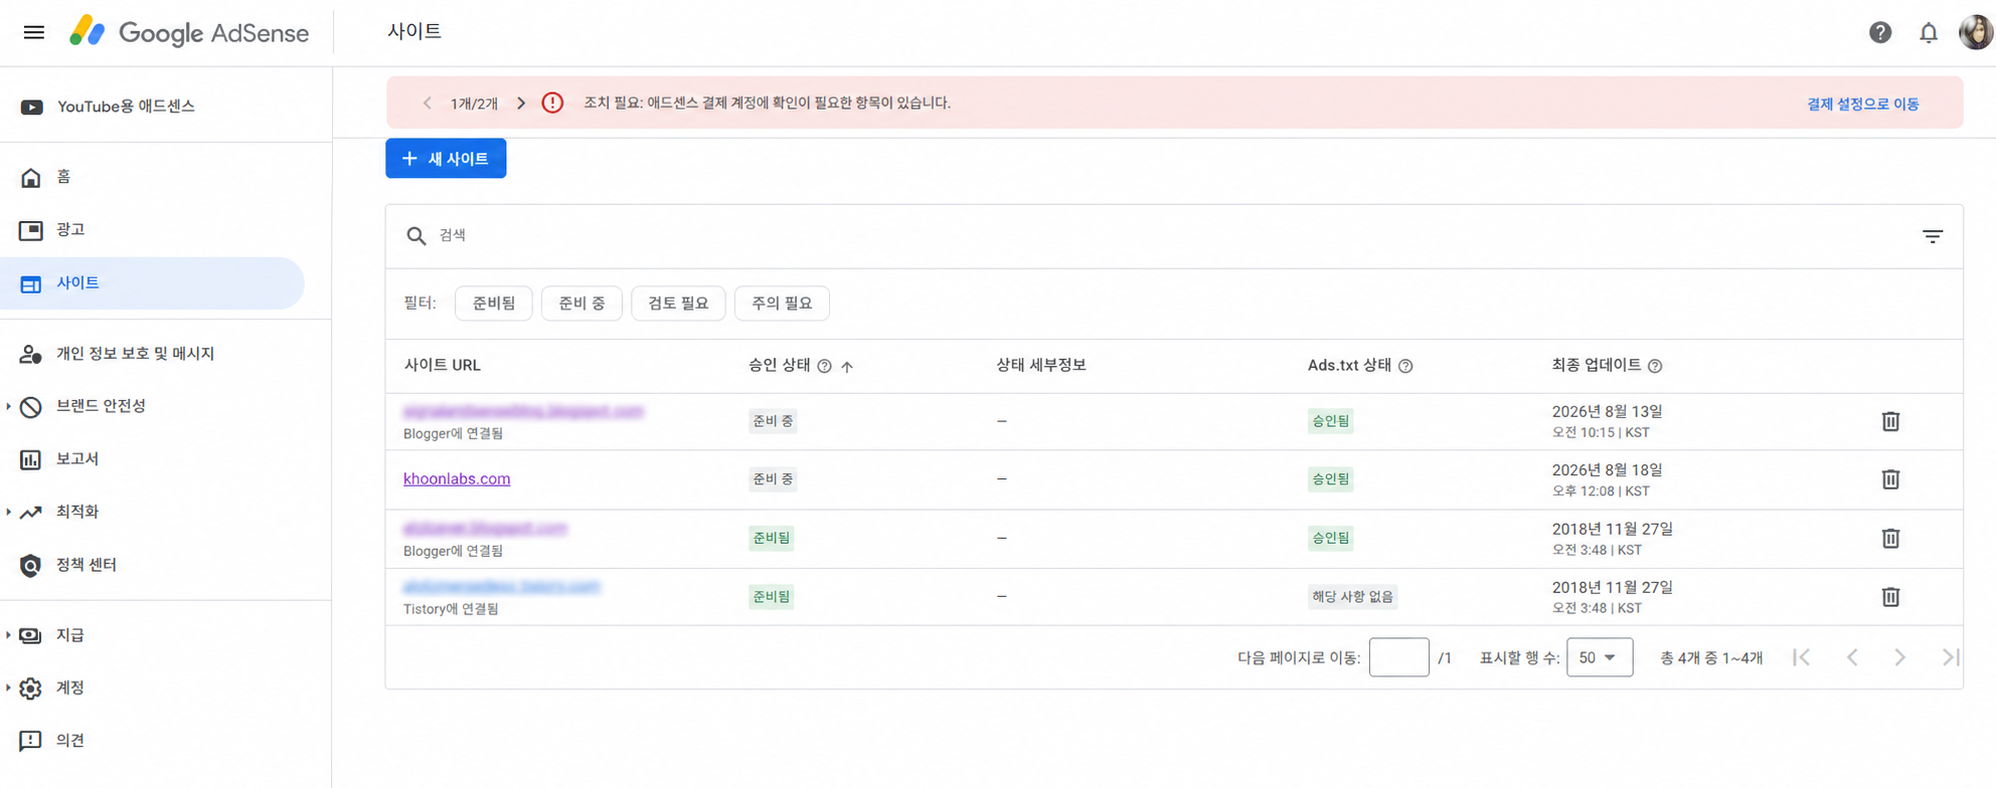This screenshot has height=788, width=1996.
Task: Open the Tistory-connected site URL
Action: click(x=501, y=586)
